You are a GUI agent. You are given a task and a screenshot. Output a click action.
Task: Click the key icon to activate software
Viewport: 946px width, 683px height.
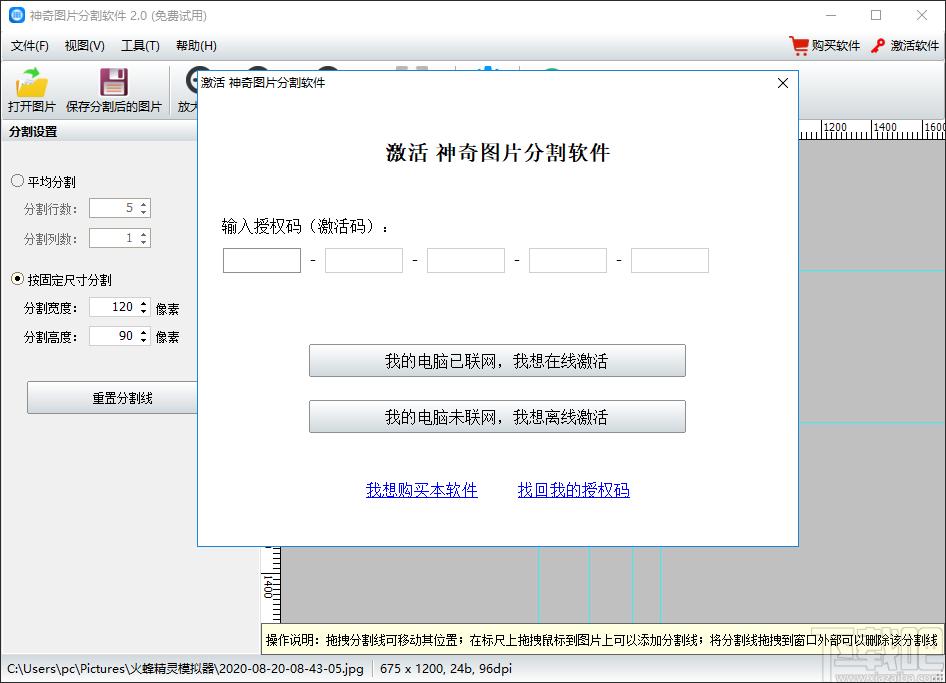pyautogui.click(x=878, y=46)
